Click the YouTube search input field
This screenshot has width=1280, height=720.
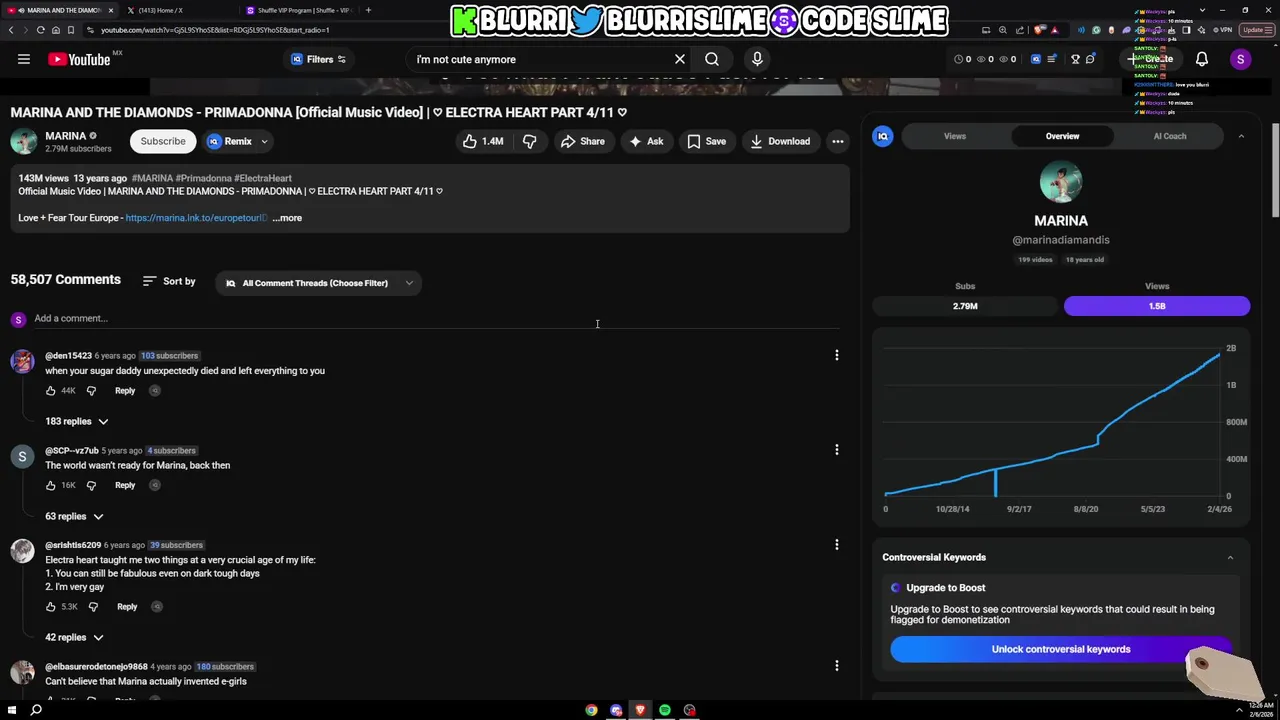pos(539,59)
